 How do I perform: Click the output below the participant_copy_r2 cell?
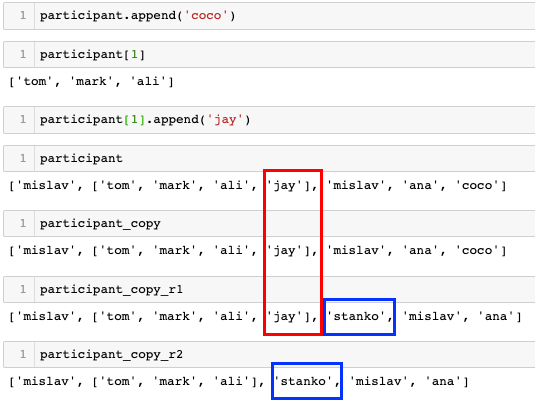[239, 381]
